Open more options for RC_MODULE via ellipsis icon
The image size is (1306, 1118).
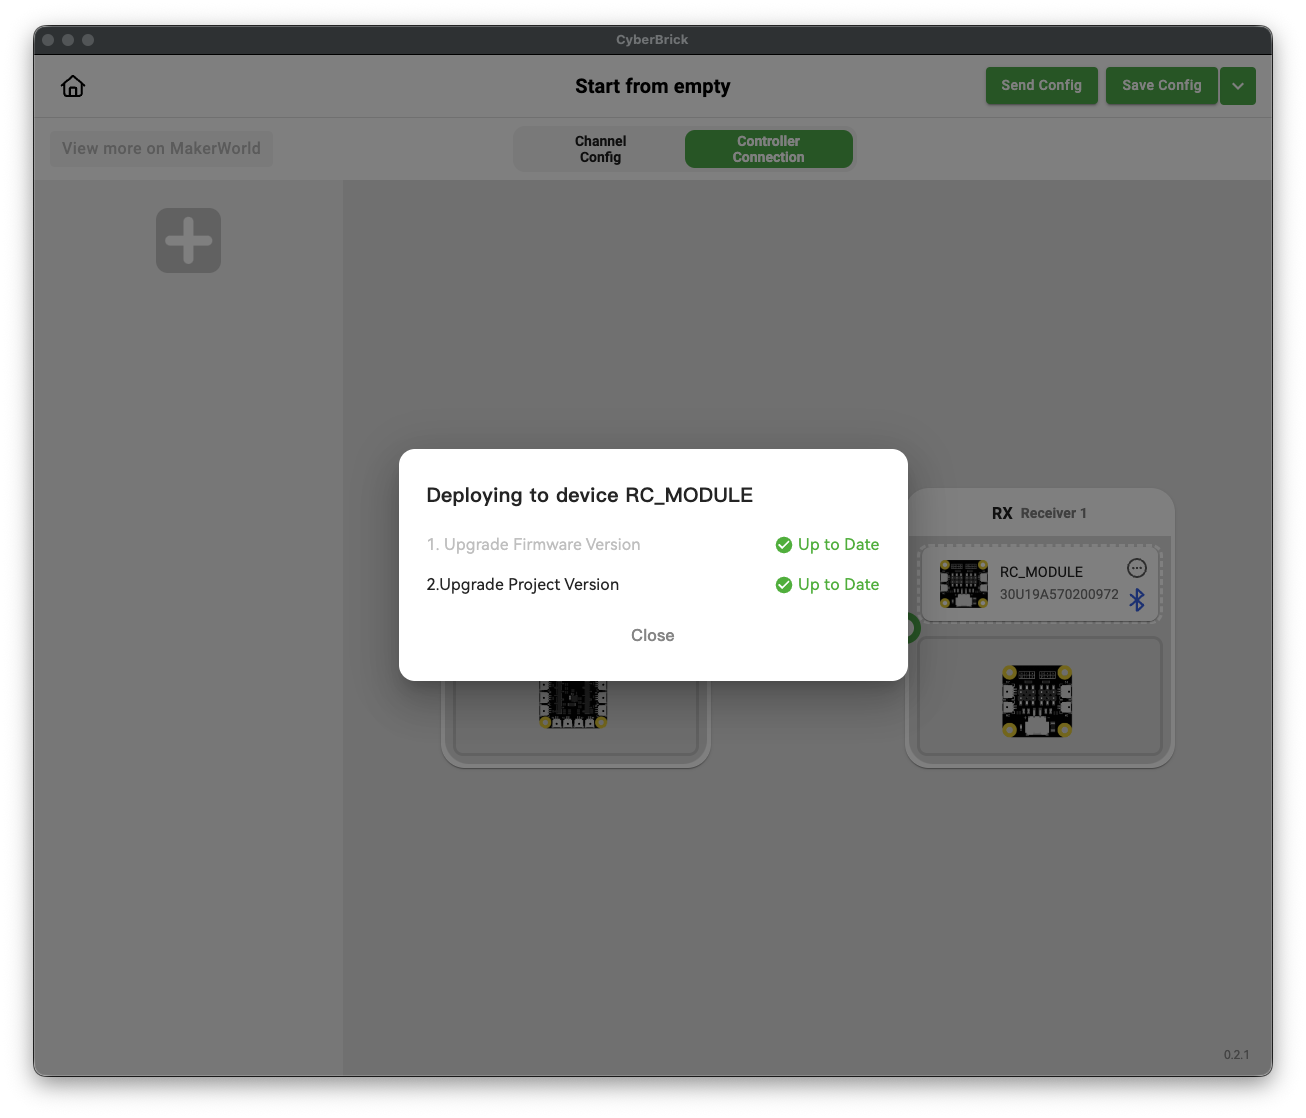click(1136, 568)
